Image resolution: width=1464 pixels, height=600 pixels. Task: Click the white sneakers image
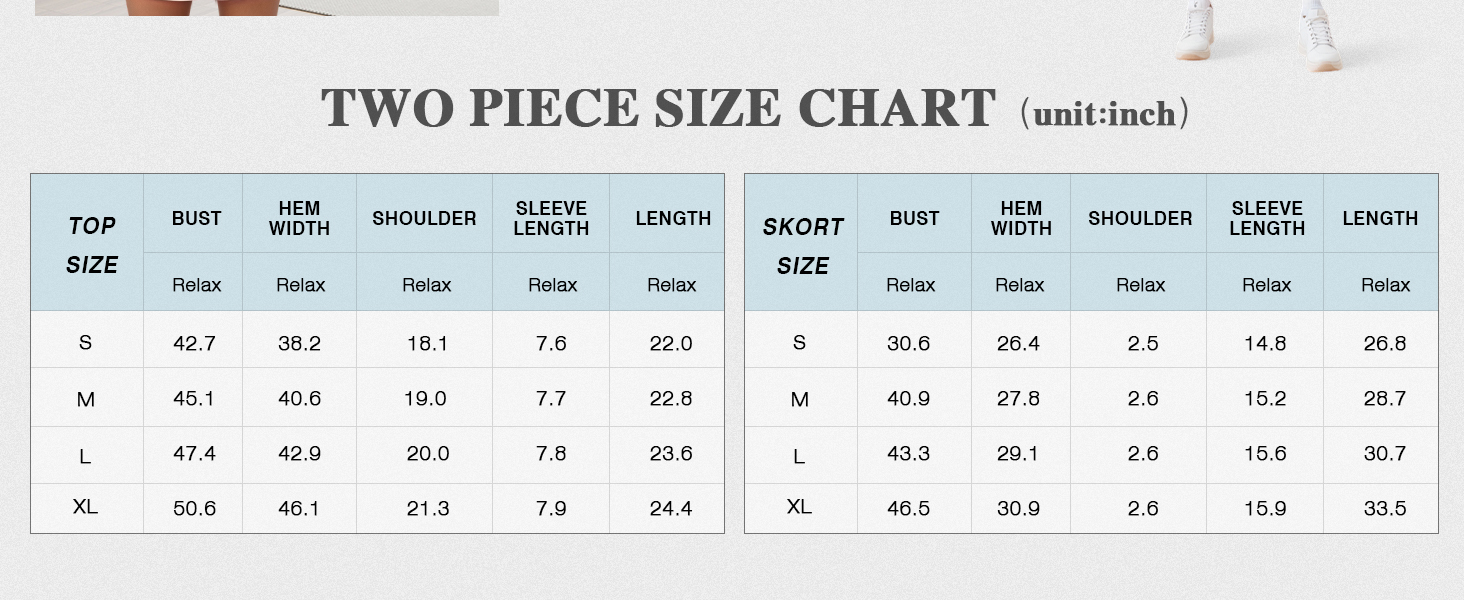click(1260, 34)
